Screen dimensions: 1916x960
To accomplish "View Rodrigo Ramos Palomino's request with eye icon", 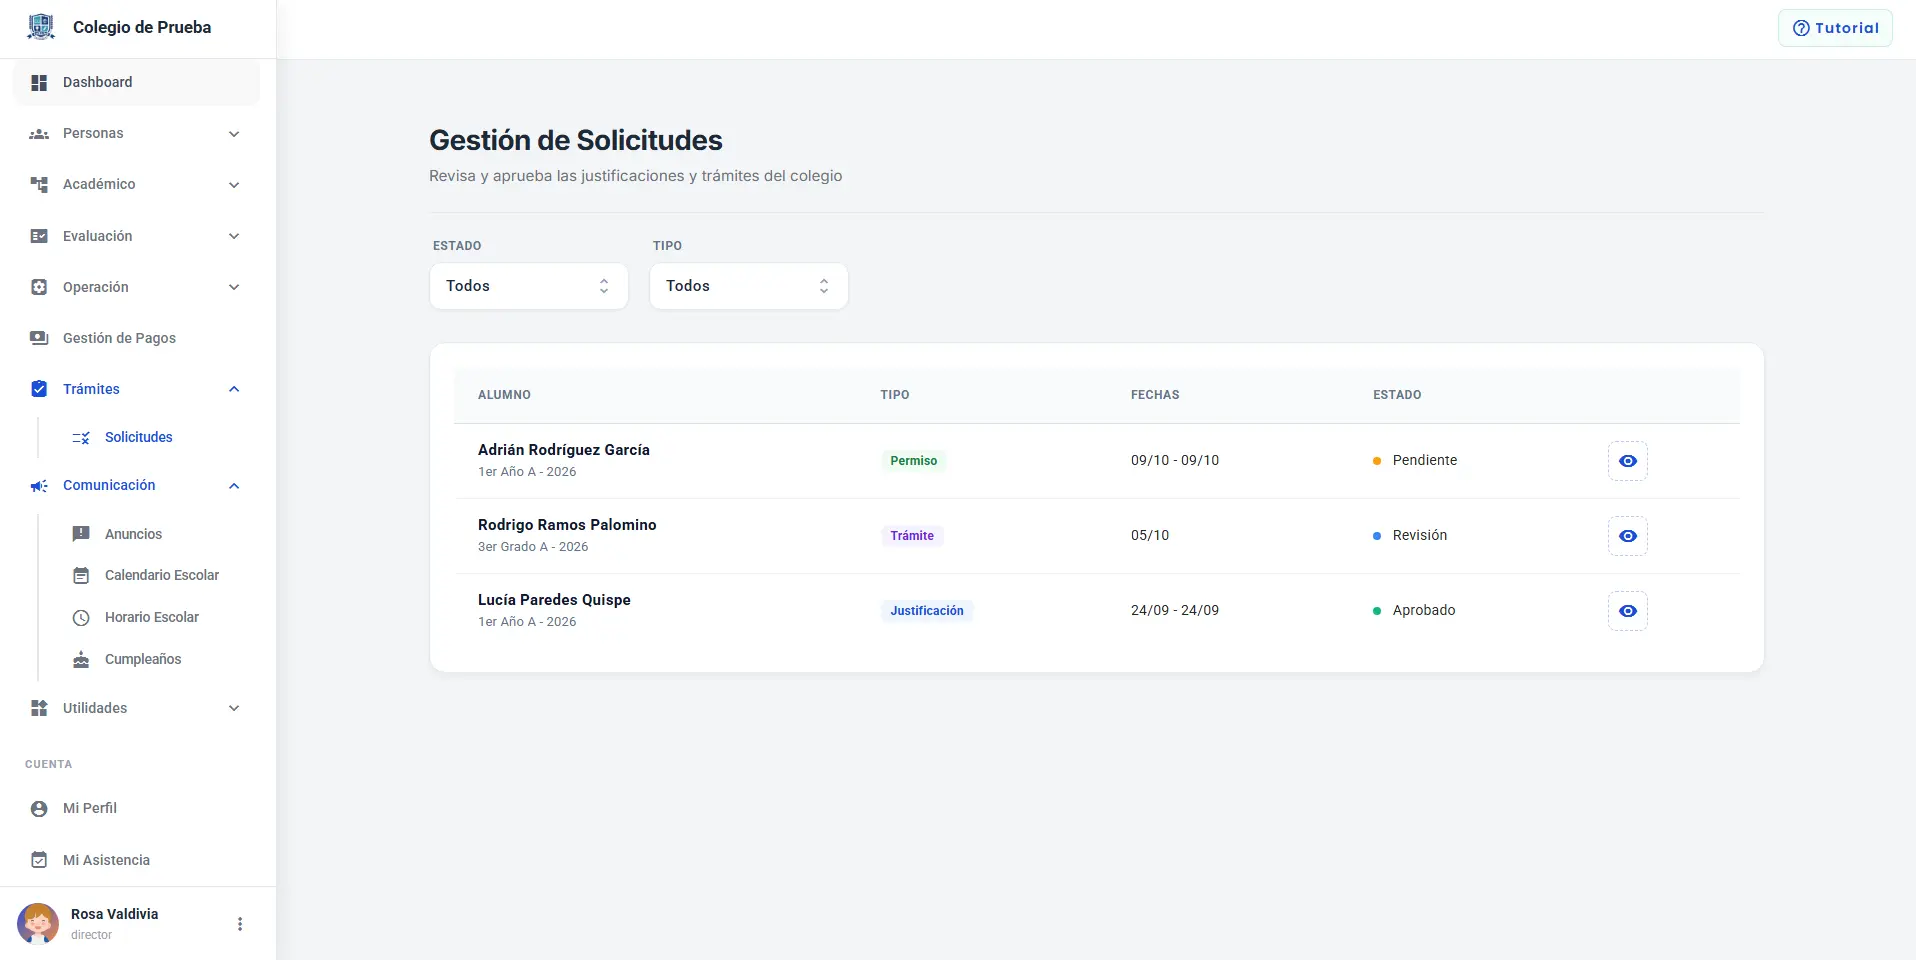I will (x=1627, y=536).
